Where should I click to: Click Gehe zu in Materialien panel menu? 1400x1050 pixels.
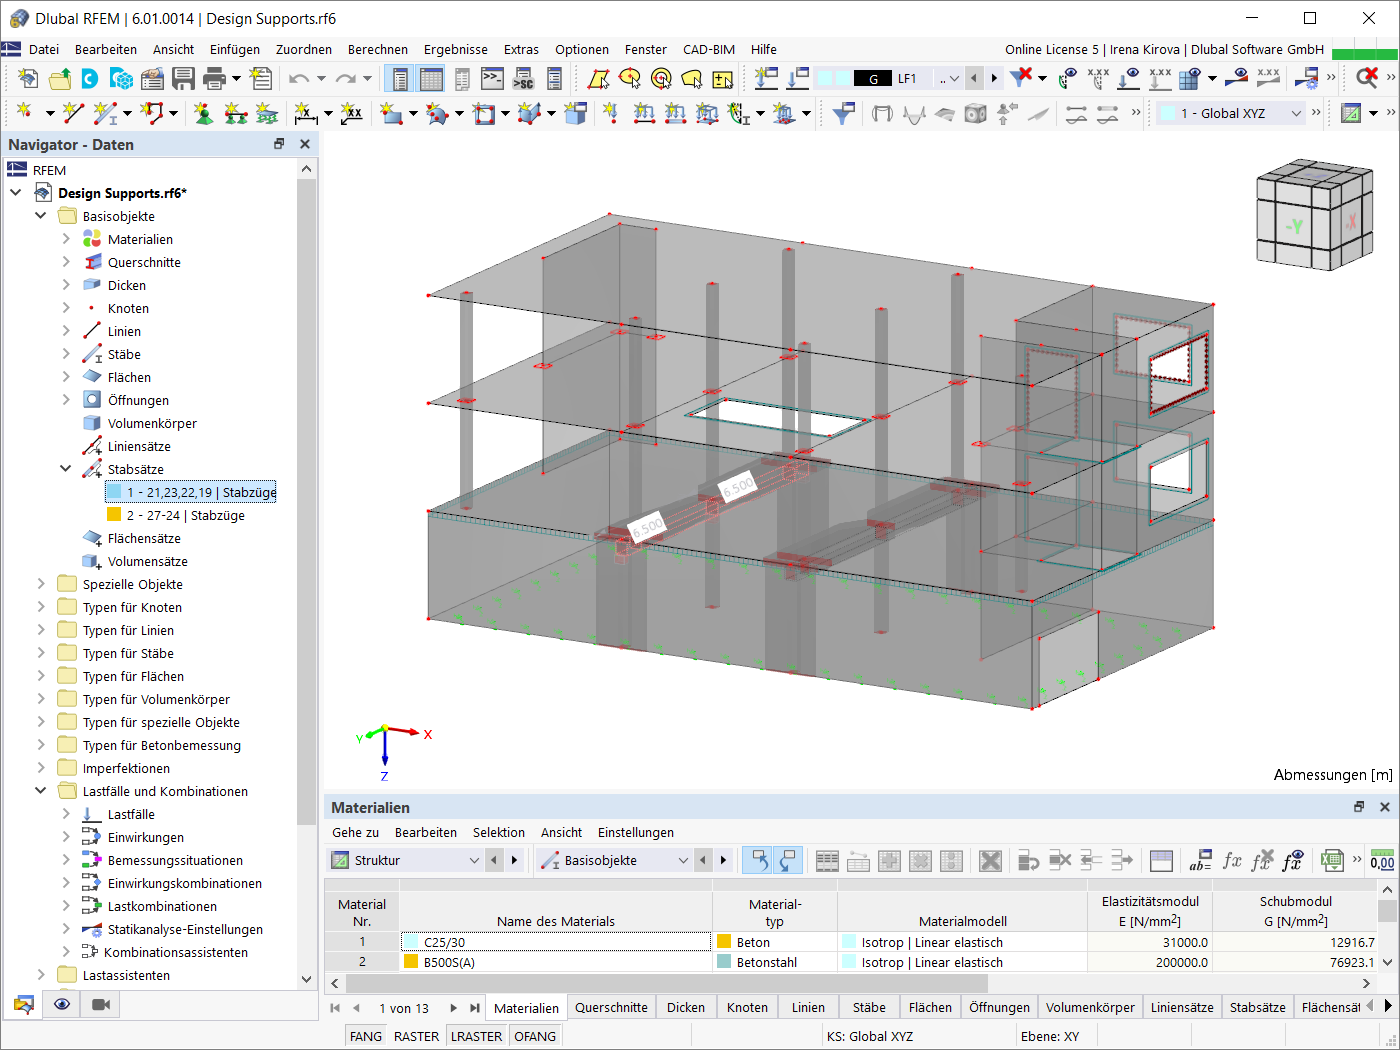[x=356, y=832]
